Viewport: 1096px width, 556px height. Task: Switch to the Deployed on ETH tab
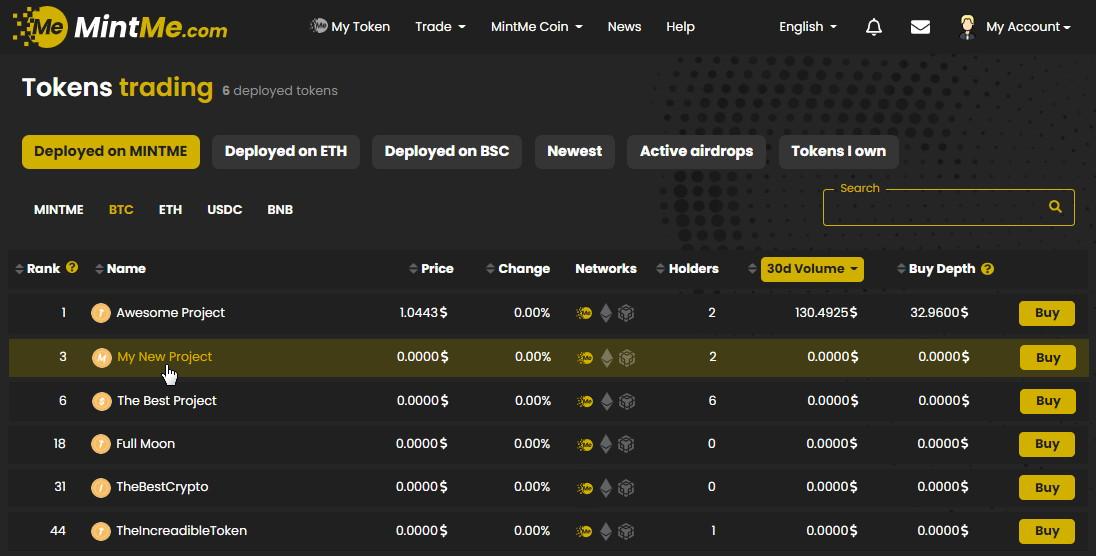coord(285,152)
